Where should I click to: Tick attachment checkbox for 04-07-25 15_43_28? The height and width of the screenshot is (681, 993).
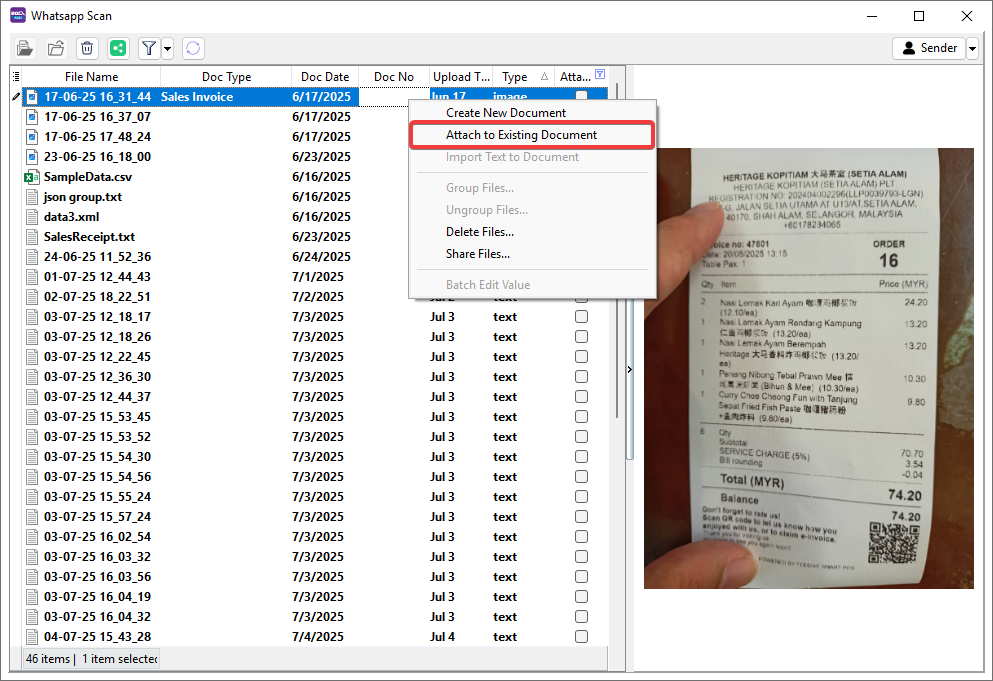[581, 637]
